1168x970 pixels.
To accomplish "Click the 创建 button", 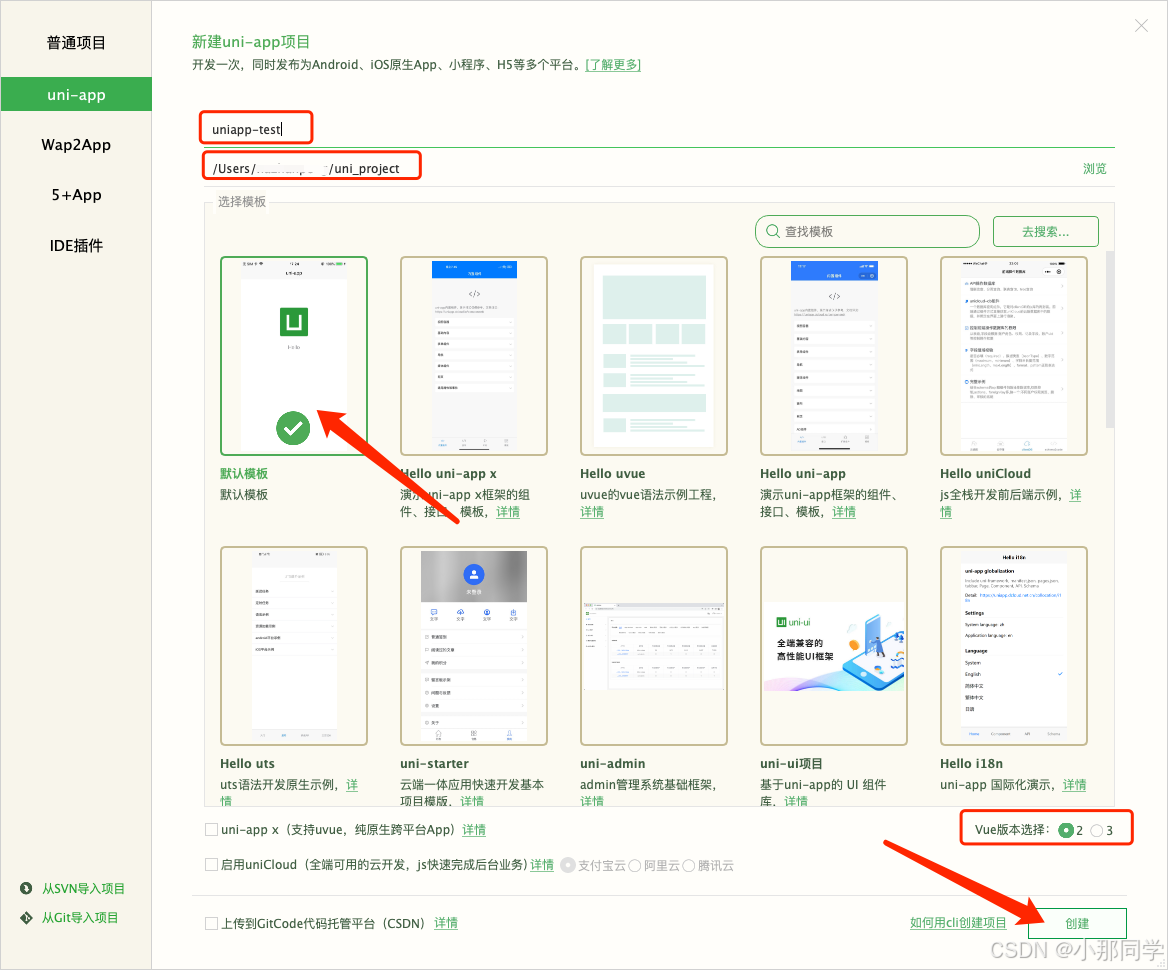I will [1077, 923].
